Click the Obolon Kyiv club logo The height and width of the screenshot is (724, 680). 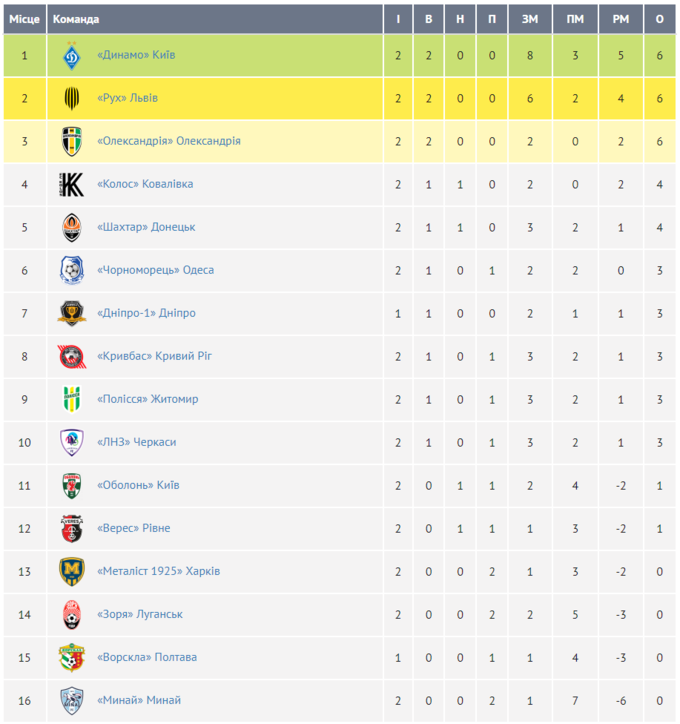(x=72, y=486)
